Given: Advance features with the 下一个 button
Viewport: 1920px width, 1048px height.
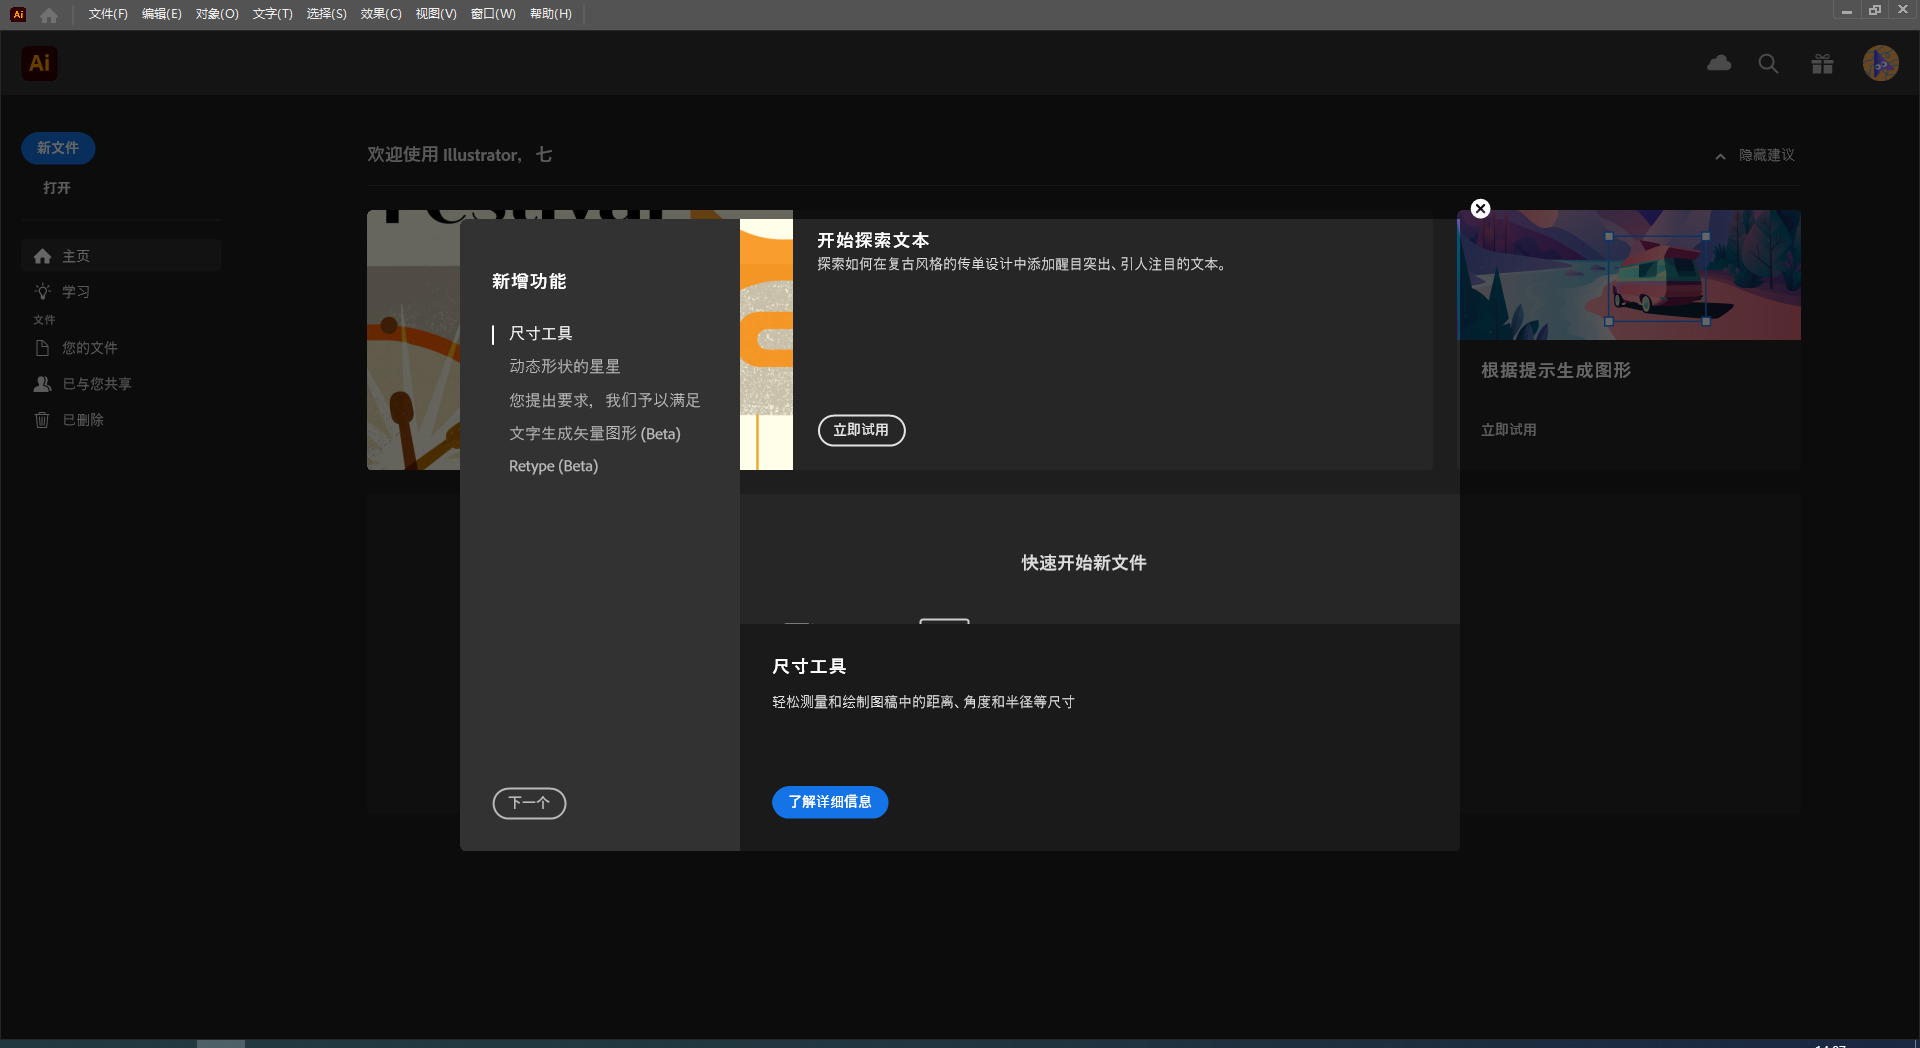Looking at the screenshot, I should 529,803.
